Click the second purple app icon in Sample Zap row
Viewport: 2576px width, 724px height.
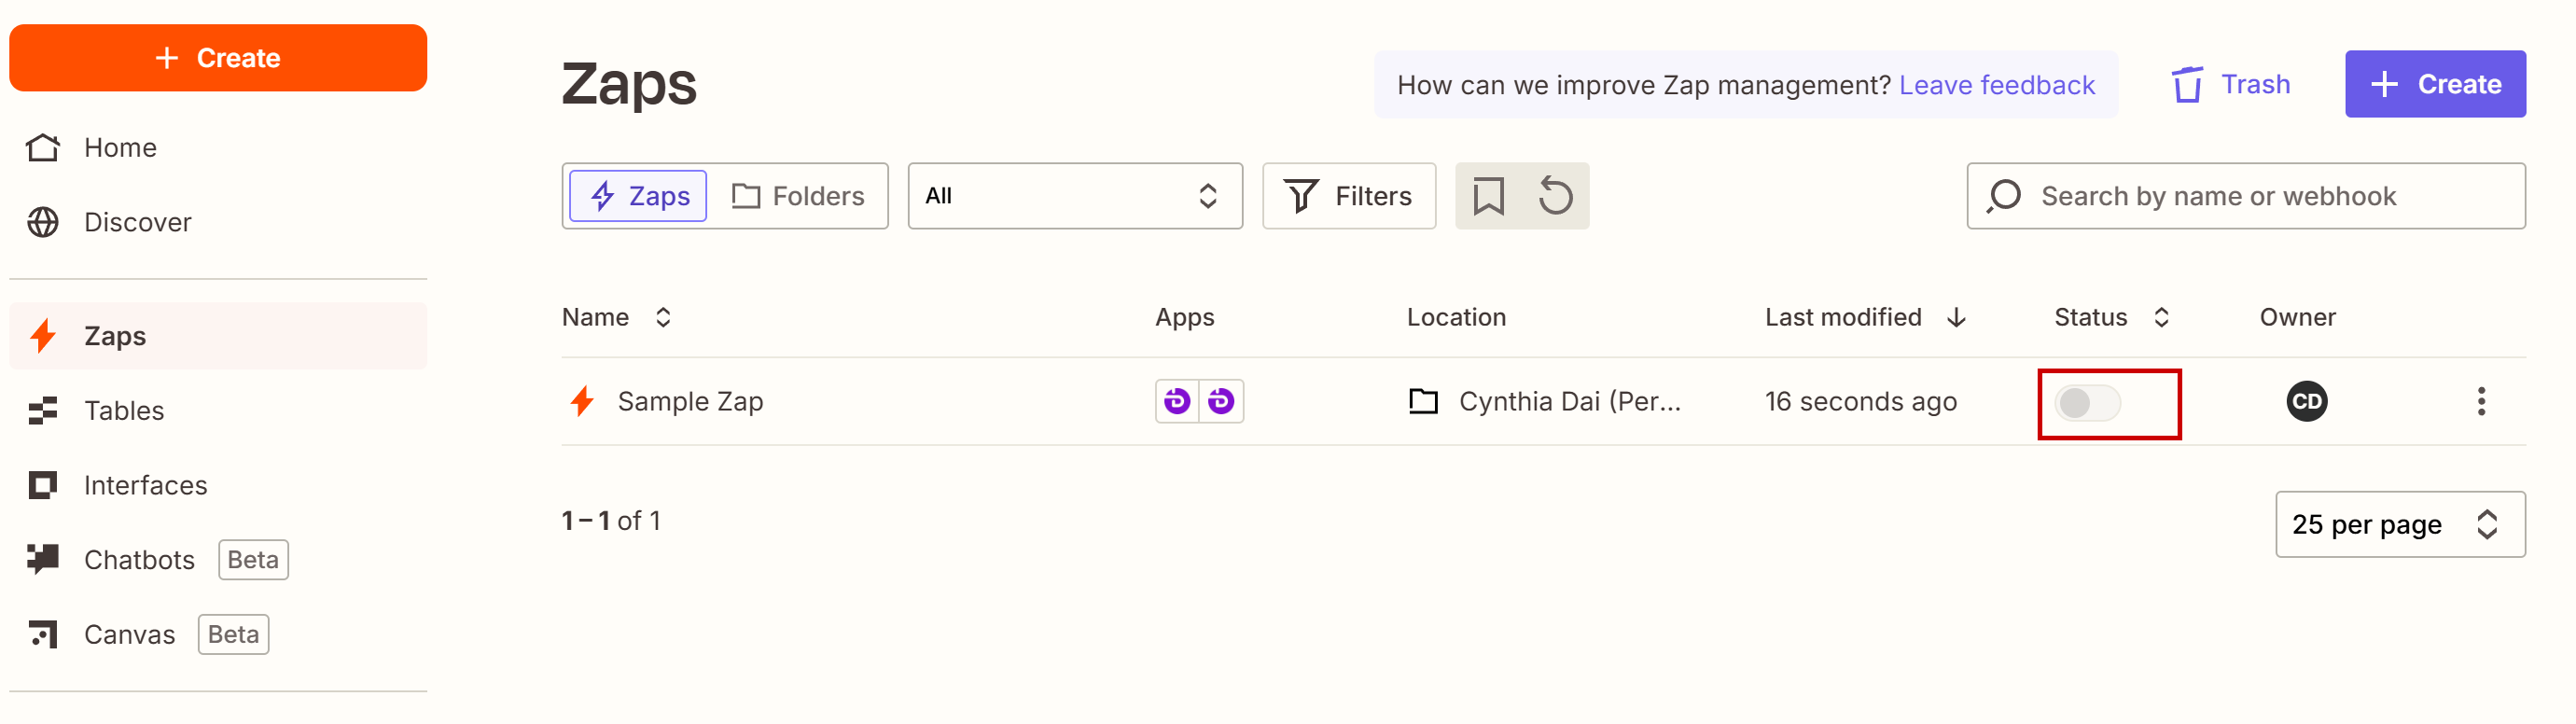tap(1221, 401)
